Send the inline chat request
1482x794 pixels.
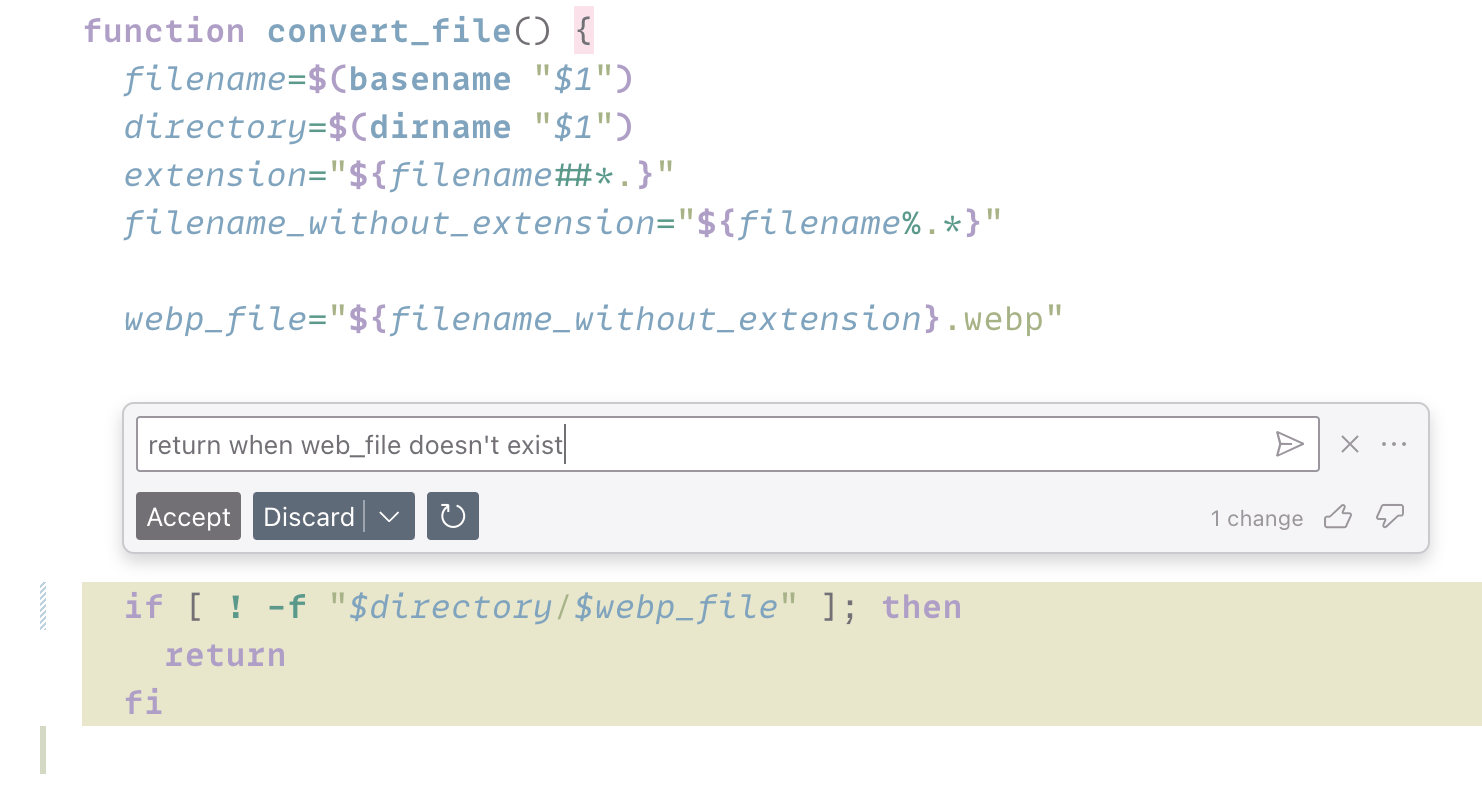[x=1289, y=444]
